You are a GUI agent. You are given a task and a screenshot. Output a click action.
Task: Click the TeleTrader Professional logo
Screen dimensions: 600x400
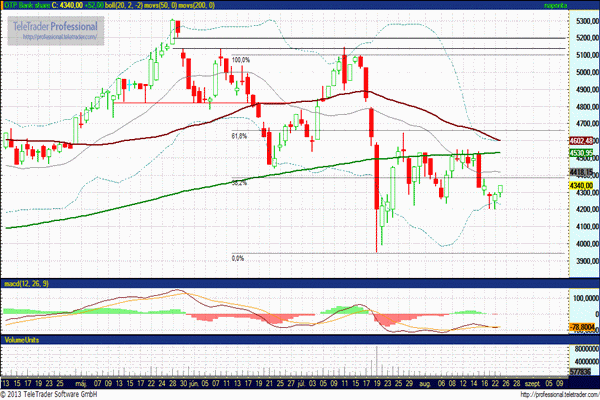pyautogui.click(x=55, y=25)
